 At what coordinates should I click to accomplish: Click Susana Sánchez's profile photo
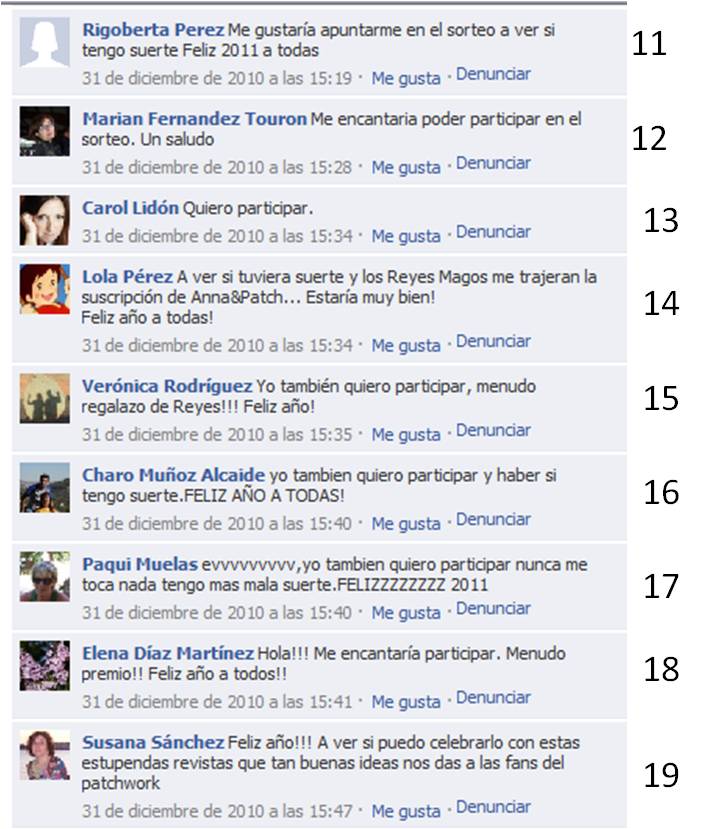(x=44, y=755)
